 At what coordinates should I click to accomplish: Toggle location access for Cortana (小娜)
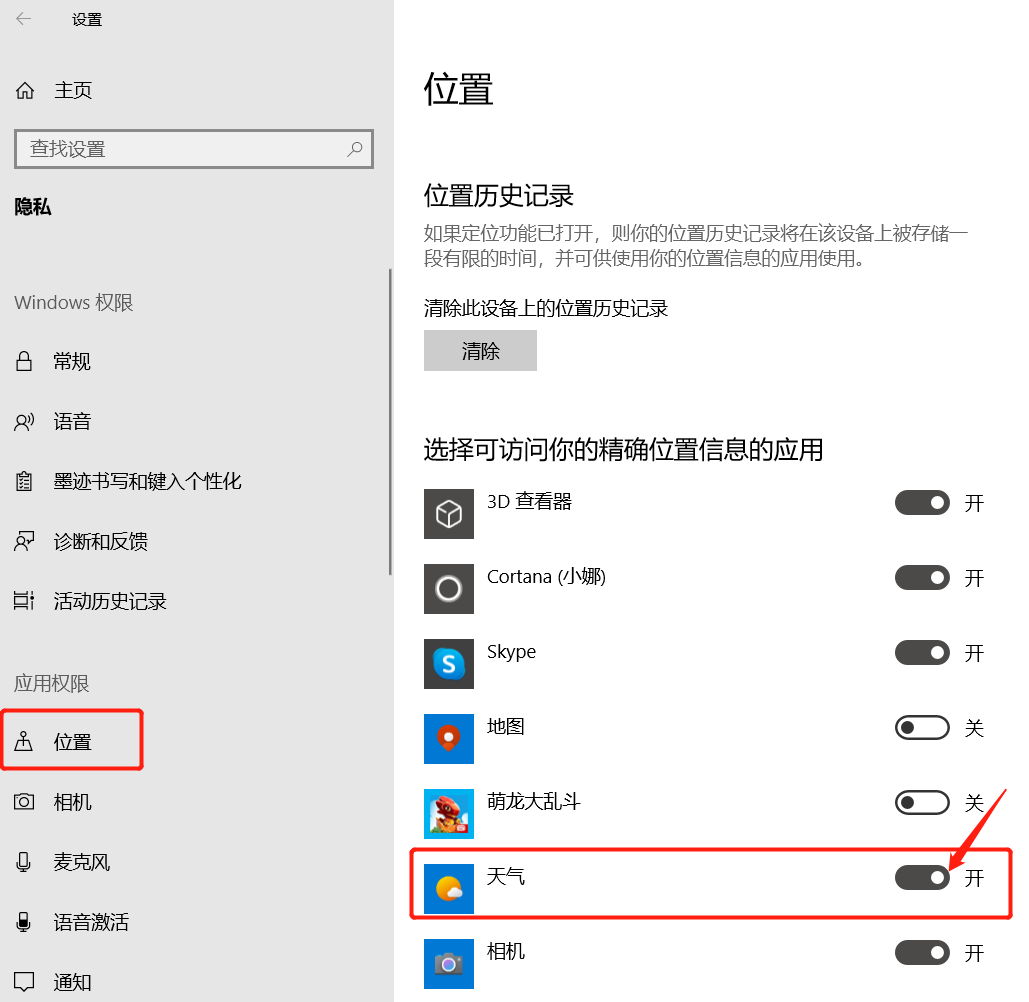922,577
